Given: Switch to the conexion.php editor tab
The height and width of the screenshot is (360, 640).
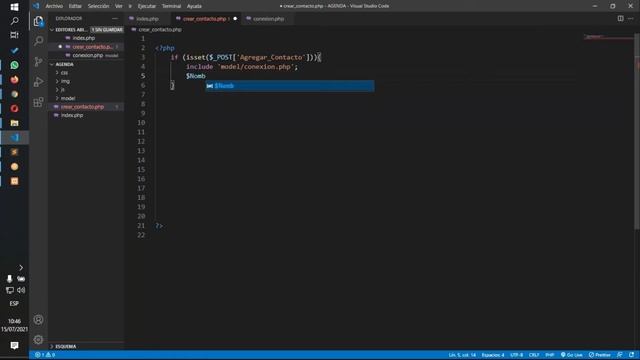Looking at the screenshot, I should click(x=268, y=19).
